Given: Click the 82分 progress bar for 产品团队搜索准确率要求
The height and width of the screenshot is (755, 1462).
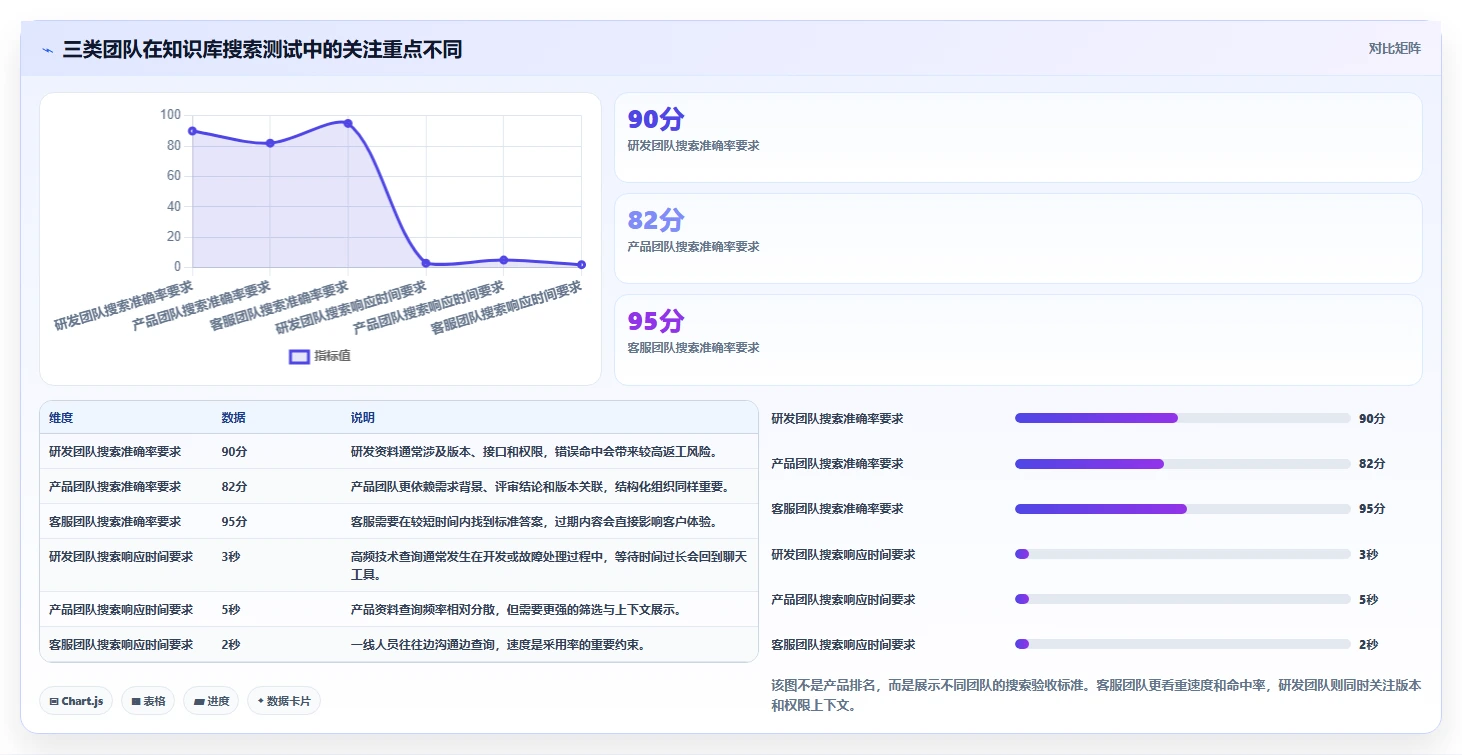Looking at the screenshot, I should 1182,464.
